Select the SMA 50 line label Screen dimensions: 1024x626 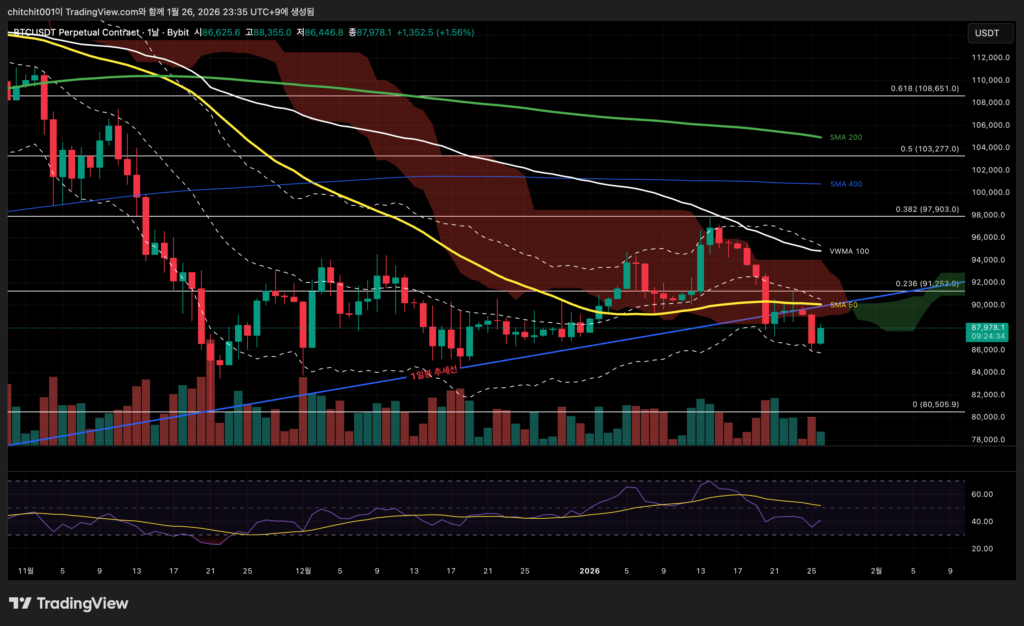[x=845, y=304]
